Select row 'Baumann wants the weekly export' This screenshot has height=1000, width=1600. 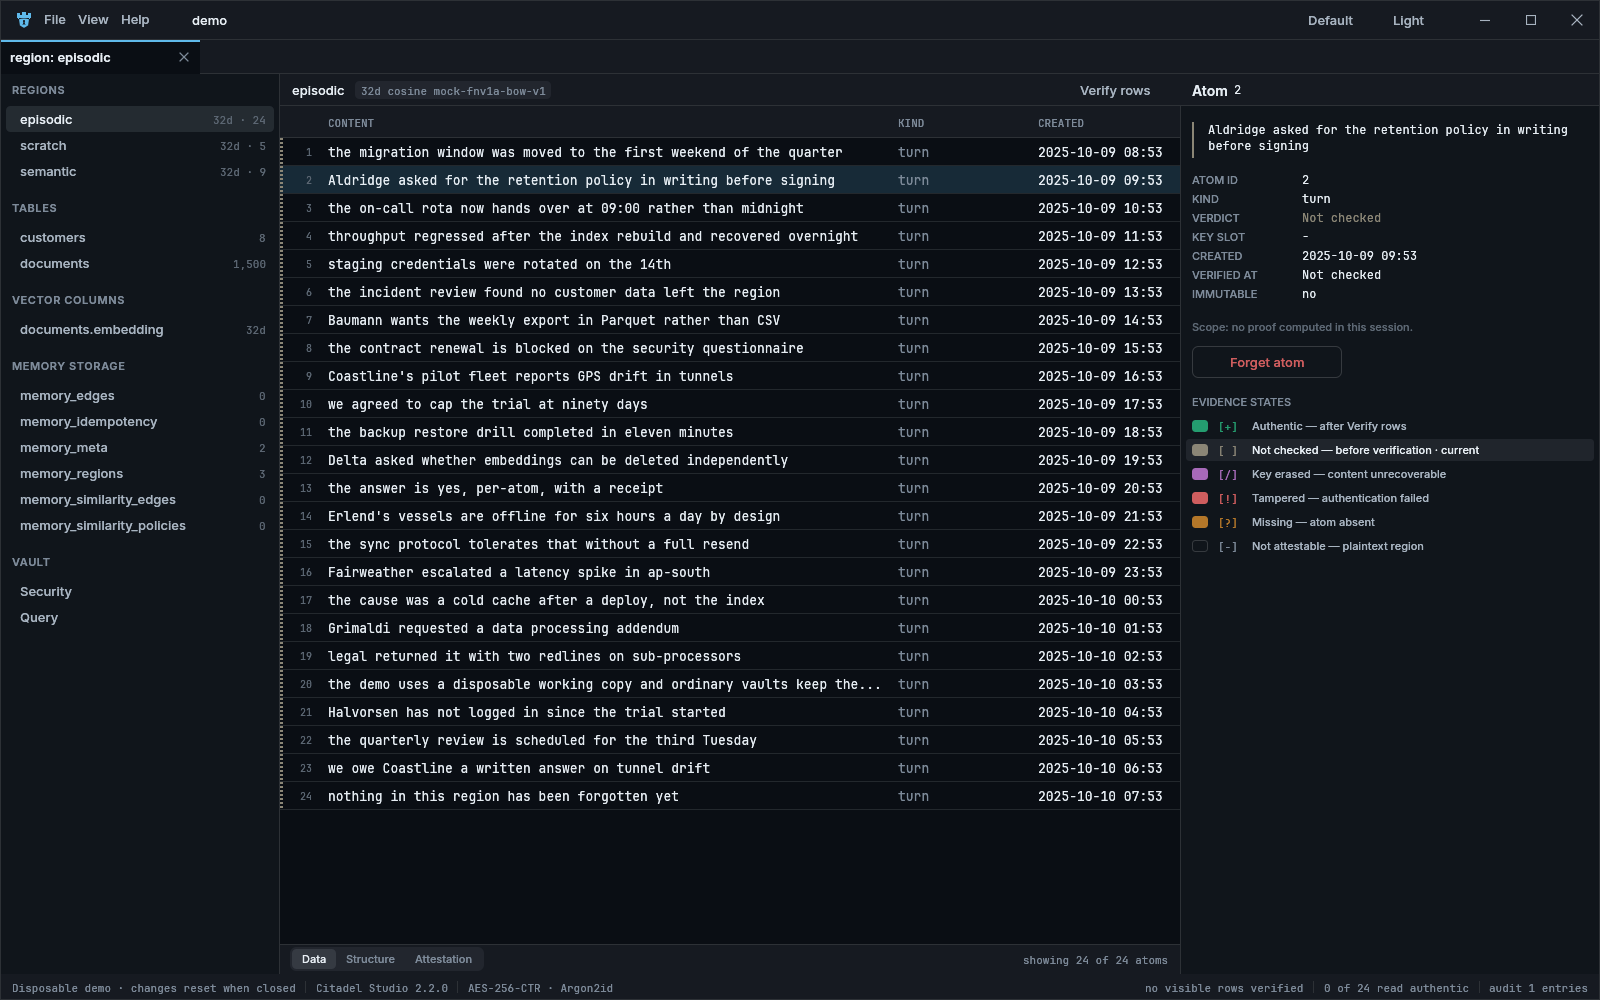tap(730, 320)
